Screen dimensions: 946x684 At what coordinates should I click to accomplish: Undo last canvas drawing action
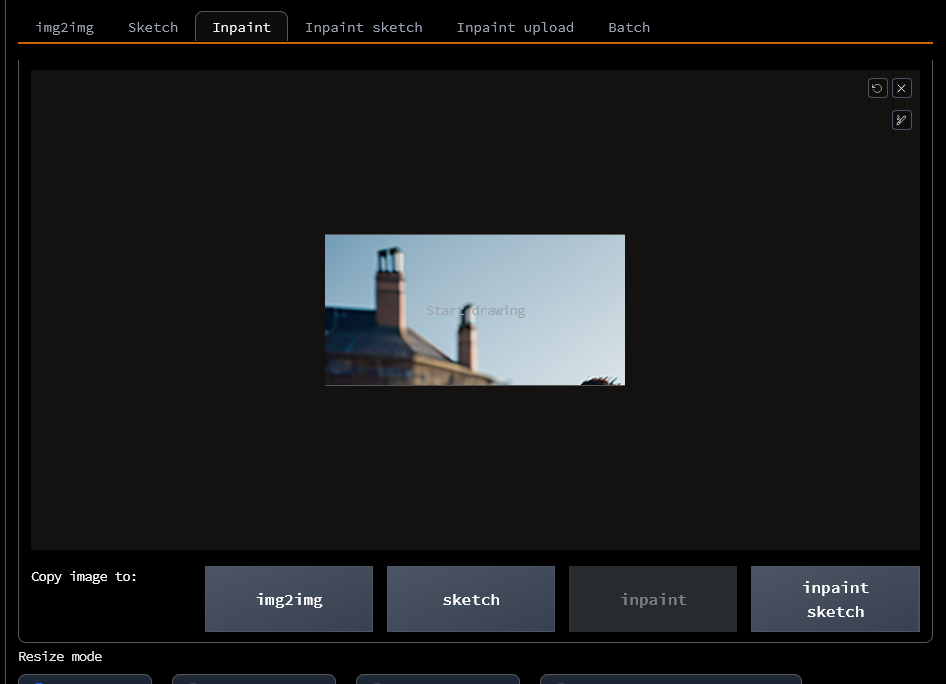[877, 88]
